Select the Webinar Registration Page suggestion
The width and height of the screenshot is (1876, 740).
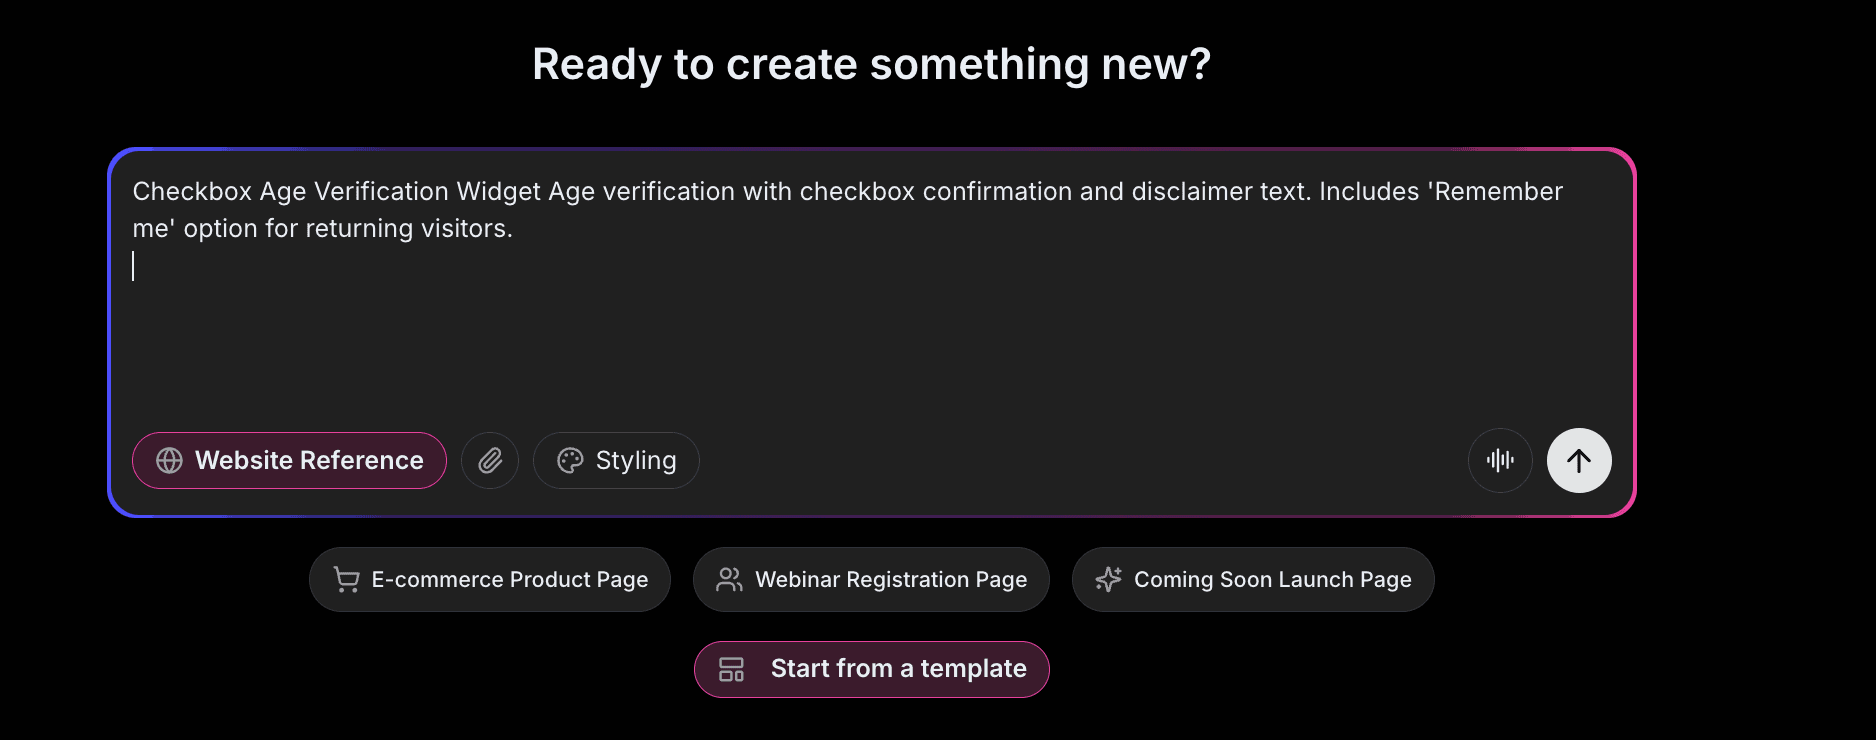coord(871,579)
